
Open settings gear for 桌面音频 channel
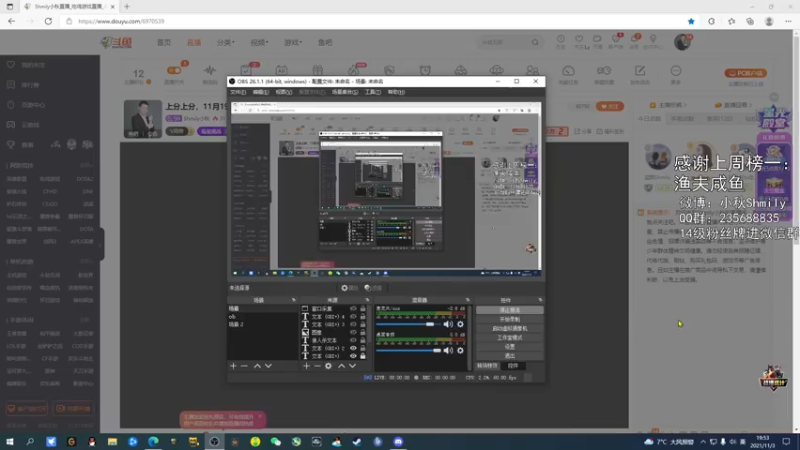460,351
